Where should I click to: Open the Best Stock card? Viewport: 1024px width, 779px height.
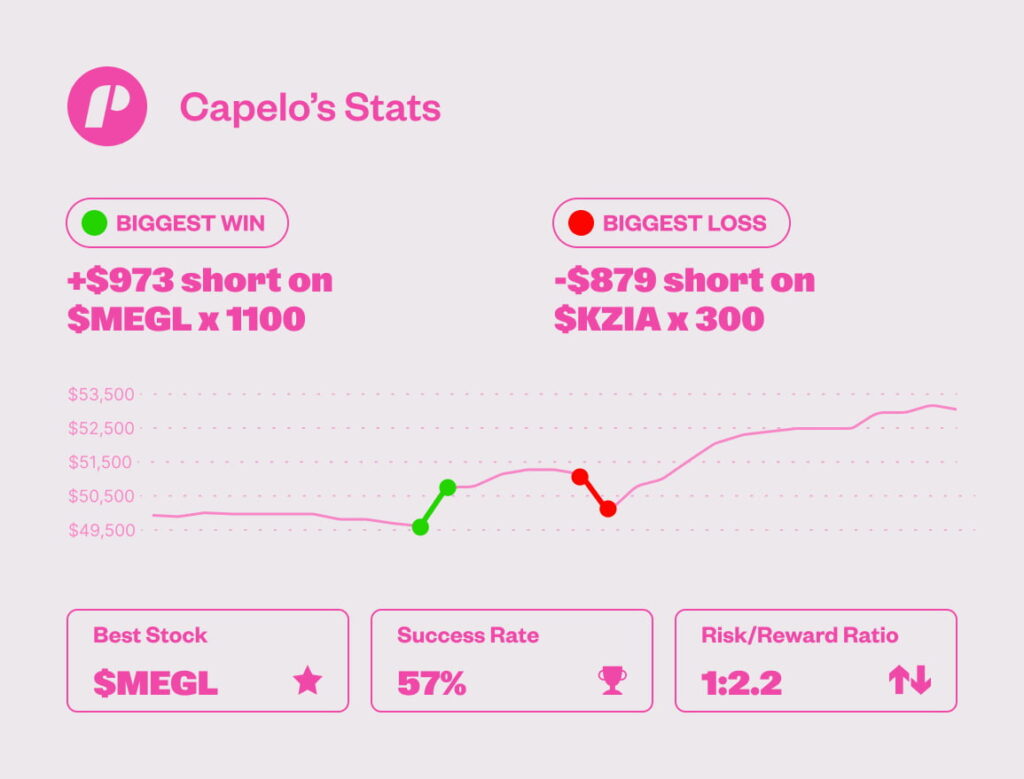pyautogui.click(x=208, y=661)
